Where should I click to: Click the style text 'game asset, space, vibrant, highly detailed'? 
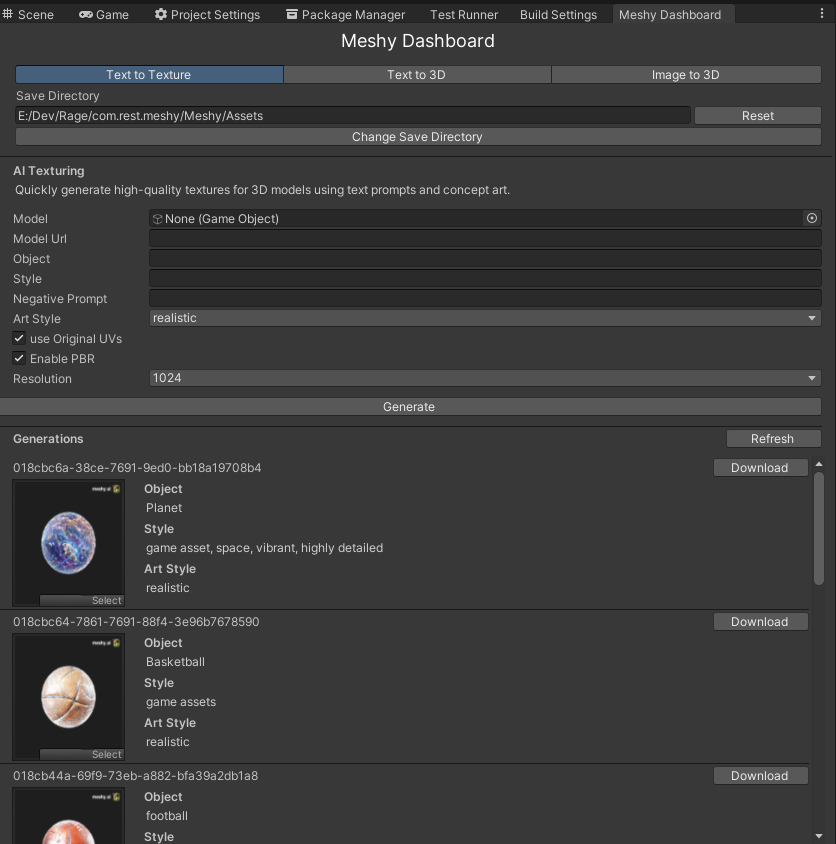click(x=264, y=548)
